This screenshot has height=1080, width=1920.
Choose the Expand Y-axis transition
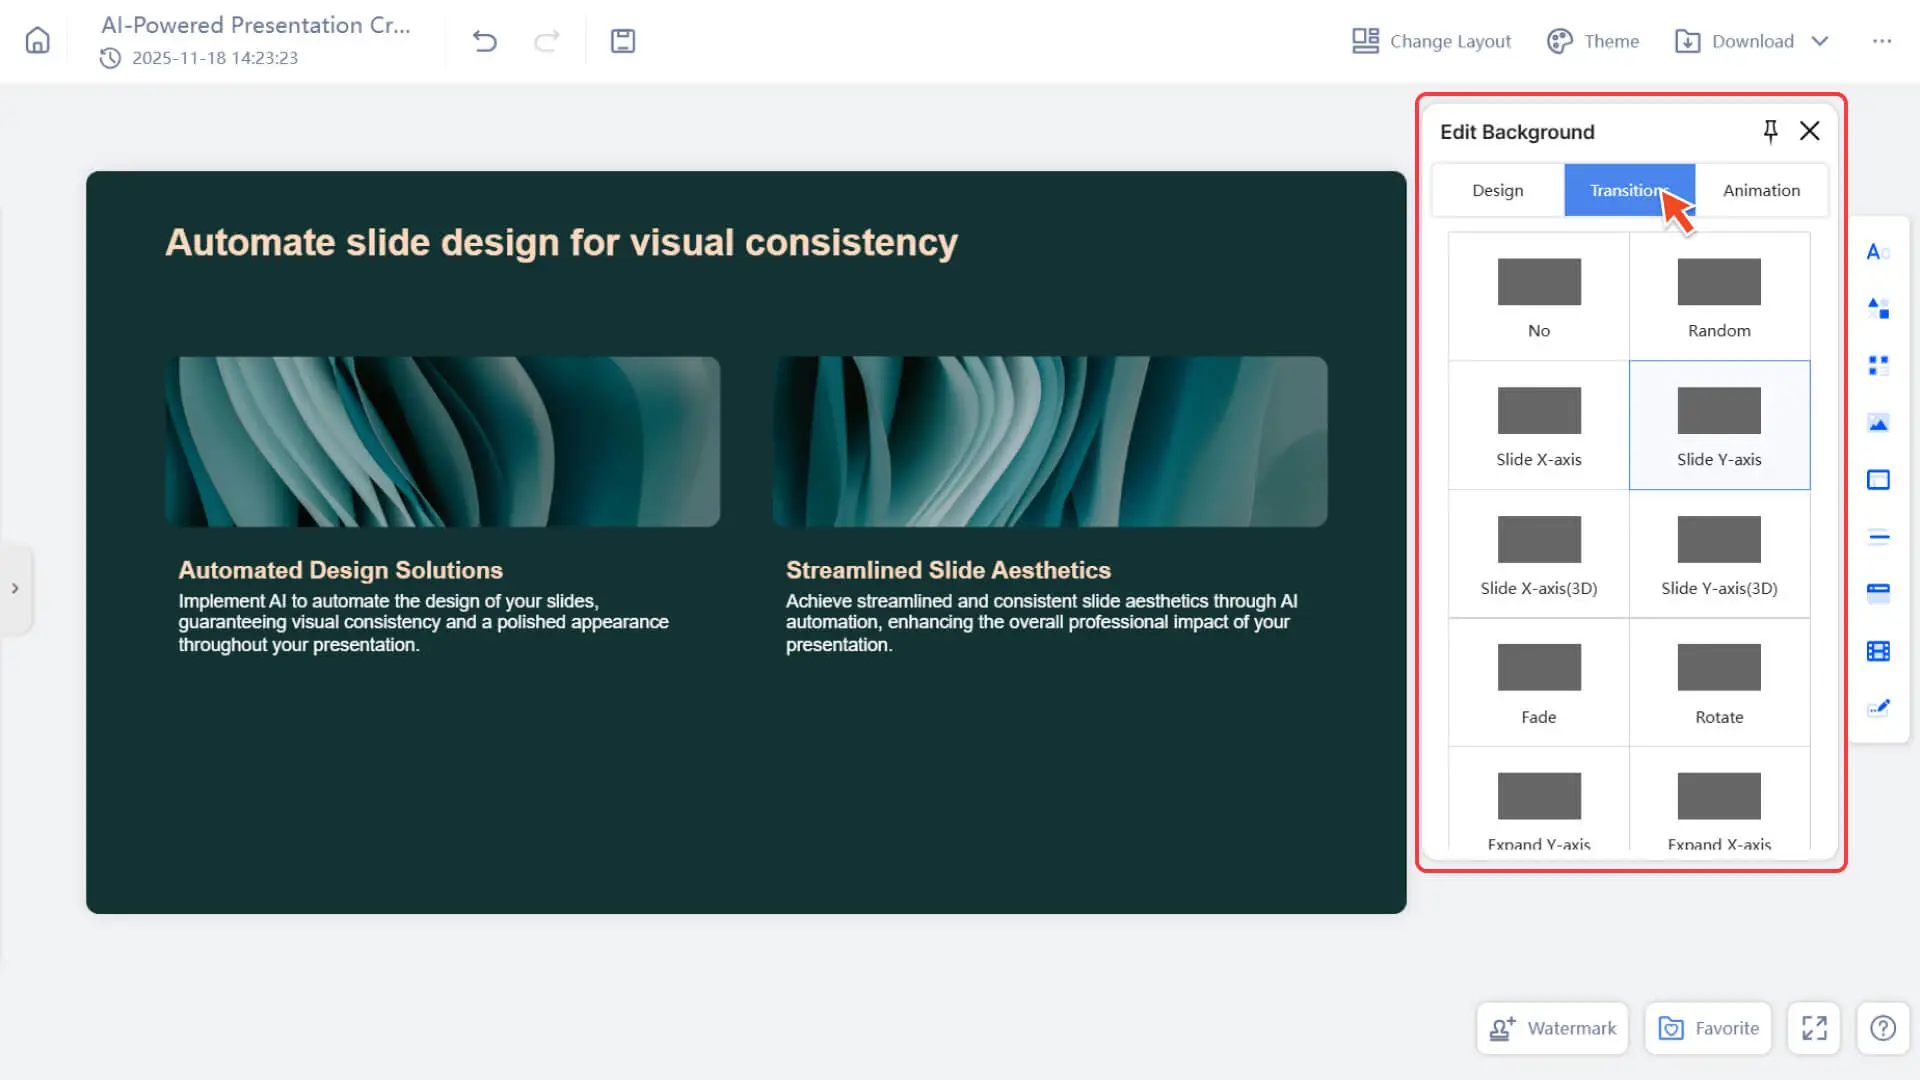1539,800
